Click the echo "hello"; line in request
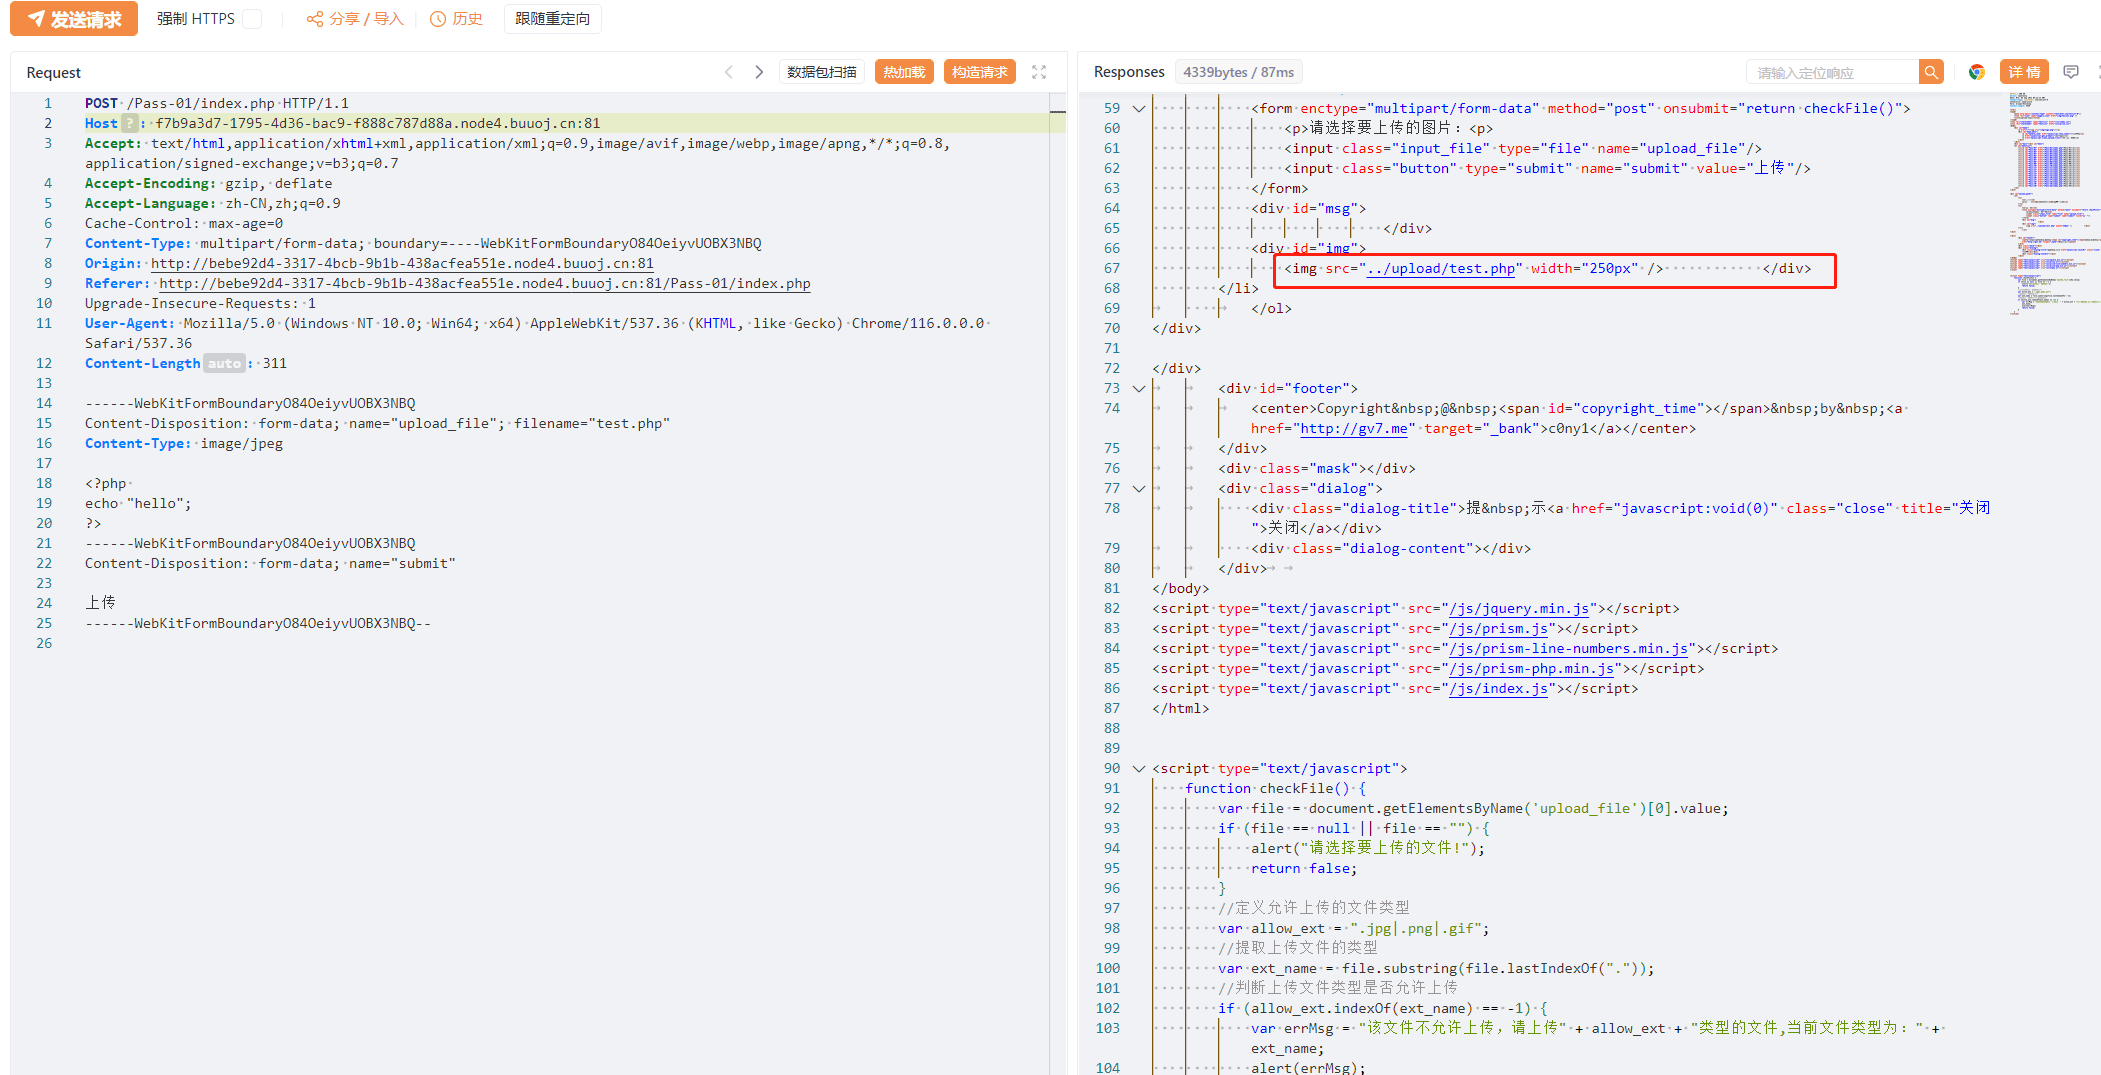This screenshot has height=1075, width=2101. pos(138,503)
